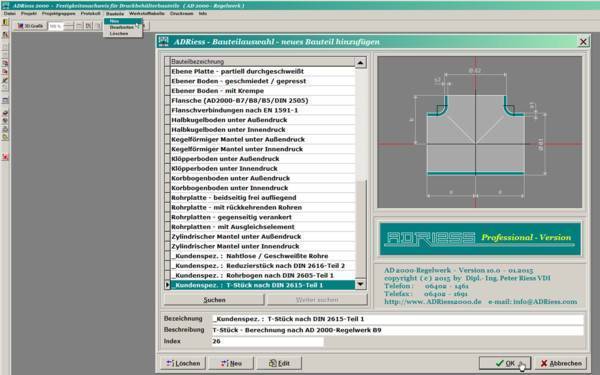Viewport: 600px width, 375px height.
Task: Click the ADRiess logo icon in dialog title
Action: [163, 41]
